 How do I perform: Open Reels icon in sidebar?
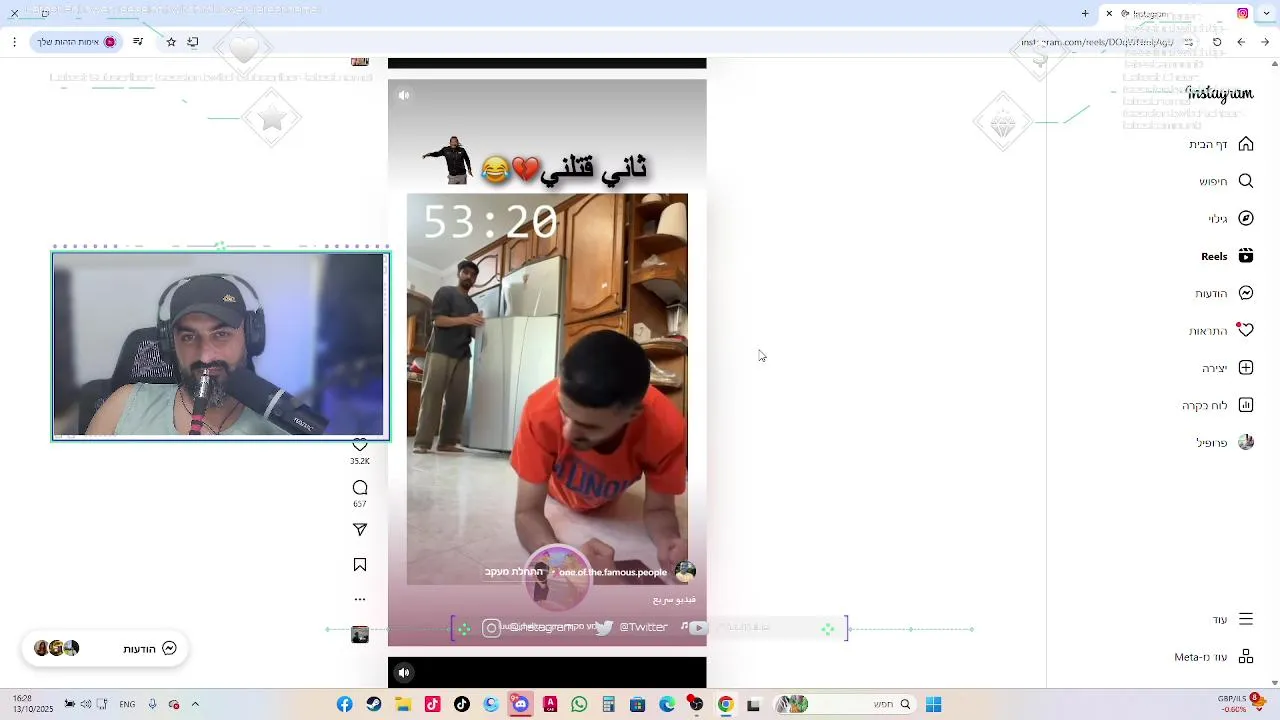tap(1246, 256)
